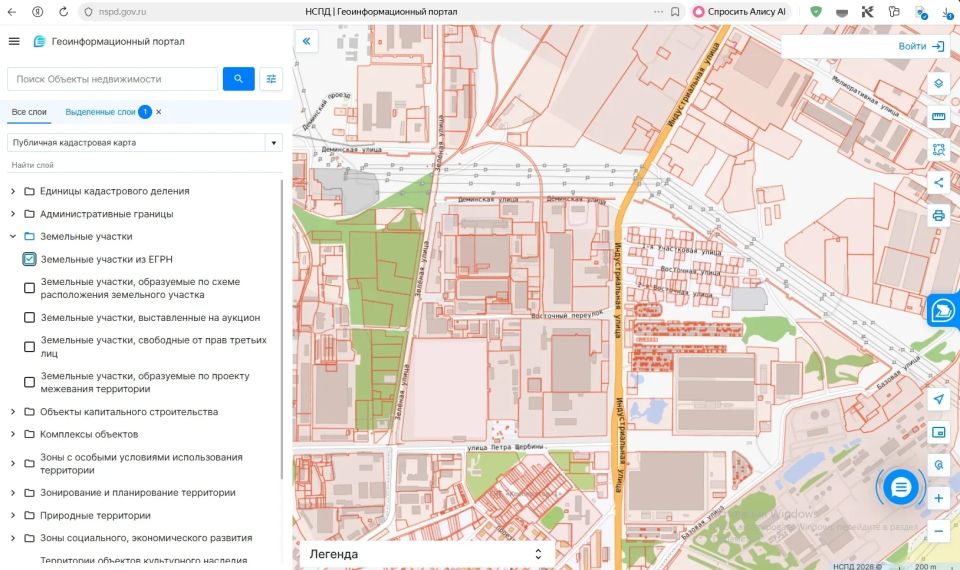Image resolution: width=960 pixels, height=570 pixels.
Task: Clear selected layers with the x
Action: (159, 112)
